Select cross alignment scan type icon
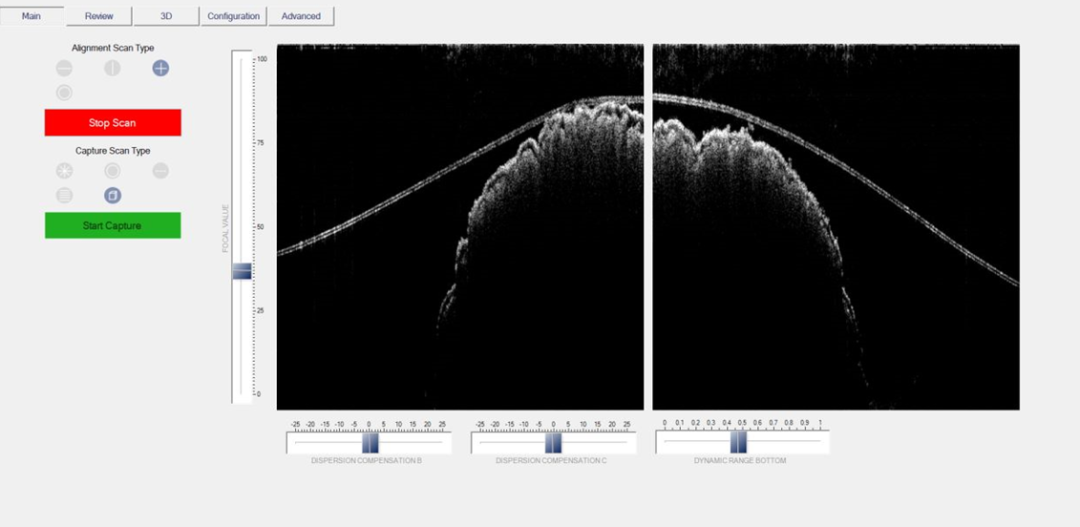Viewport: 1080px width, 527px height. click(160, 68)
